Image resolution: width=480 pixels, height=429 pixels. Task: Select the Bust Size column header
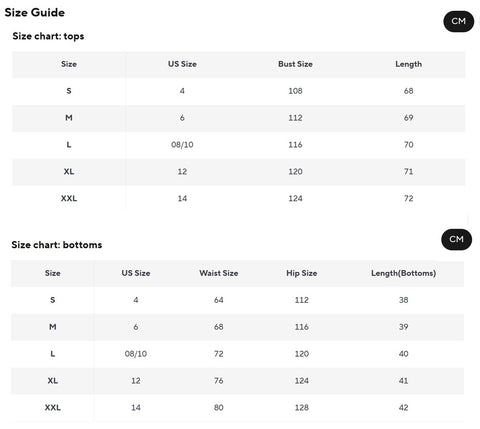pos(295,64)
